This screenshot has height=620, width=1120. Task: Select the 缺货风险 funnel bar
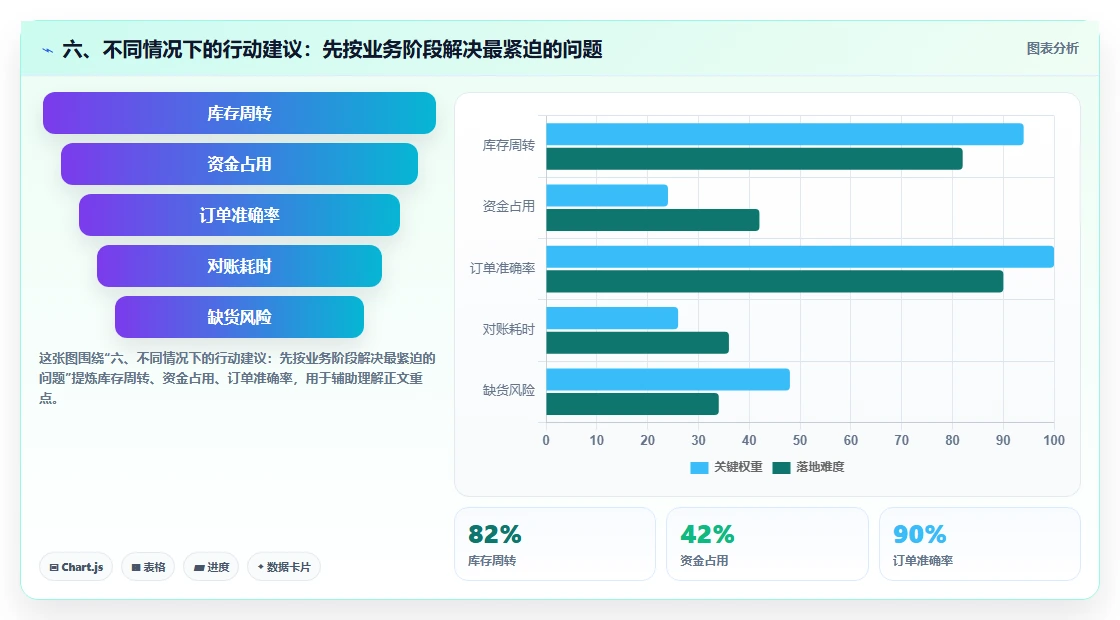click(239, 317)
